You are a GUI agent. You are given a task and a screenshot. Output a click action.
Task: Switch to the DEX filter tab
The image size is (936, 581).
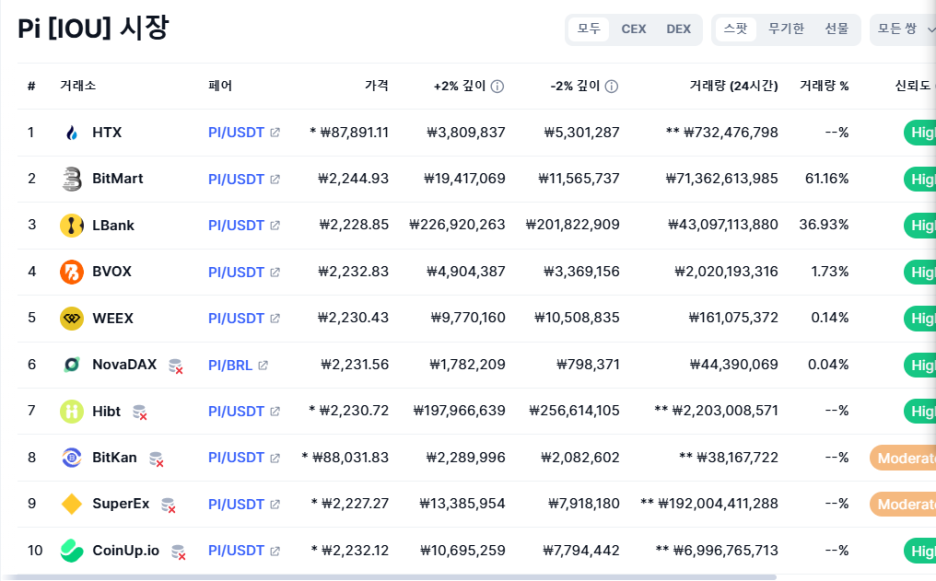point(678,29)
